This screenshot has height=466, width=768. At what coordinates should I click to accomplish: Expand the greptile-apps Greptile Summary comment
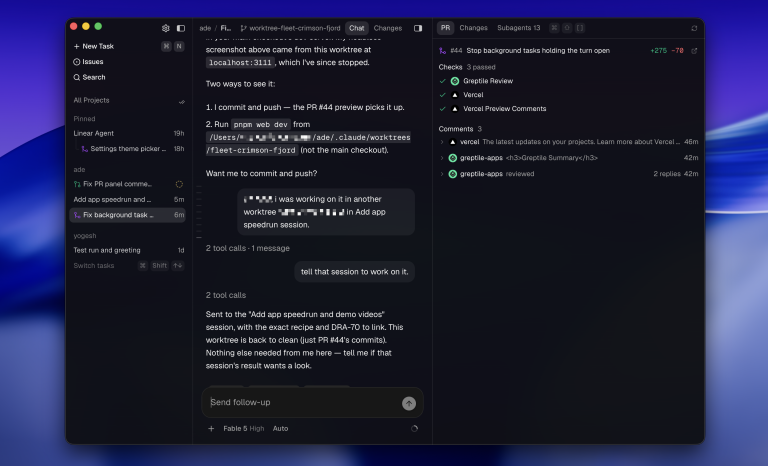pos(442,158)
